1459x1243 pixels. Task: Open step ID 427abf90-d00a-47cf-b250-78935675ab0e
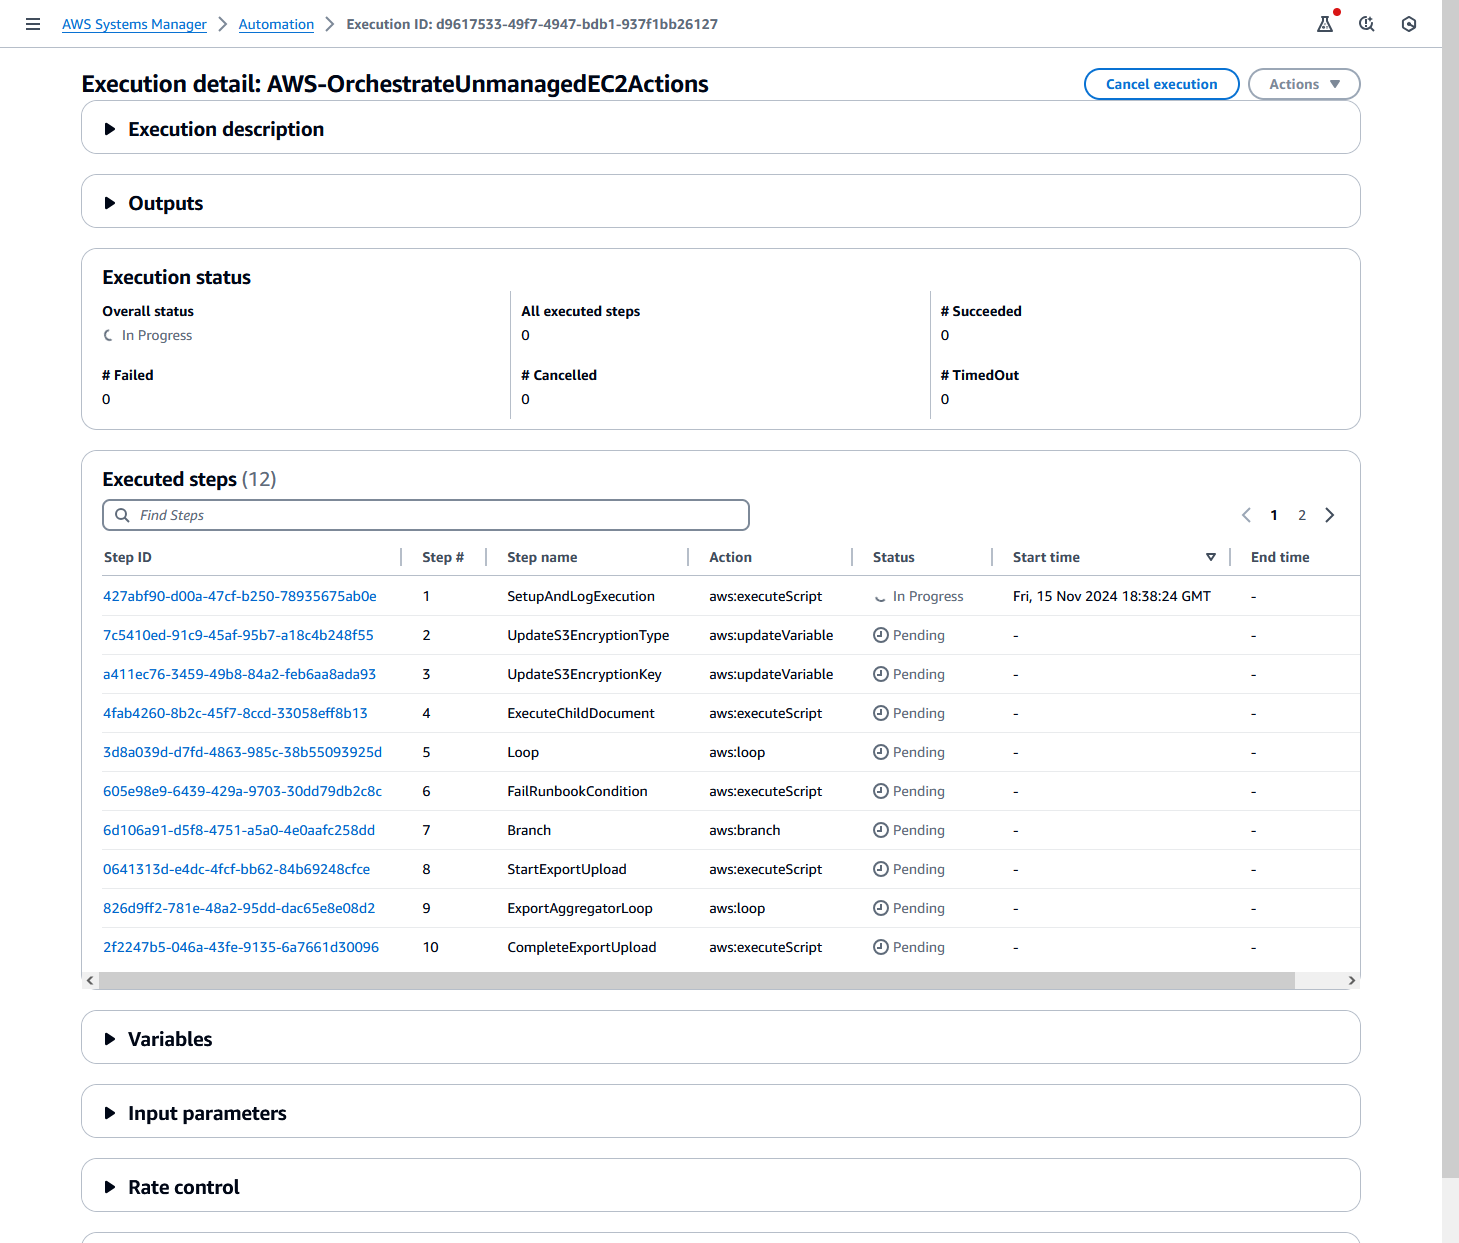click(x=240, y=596)
